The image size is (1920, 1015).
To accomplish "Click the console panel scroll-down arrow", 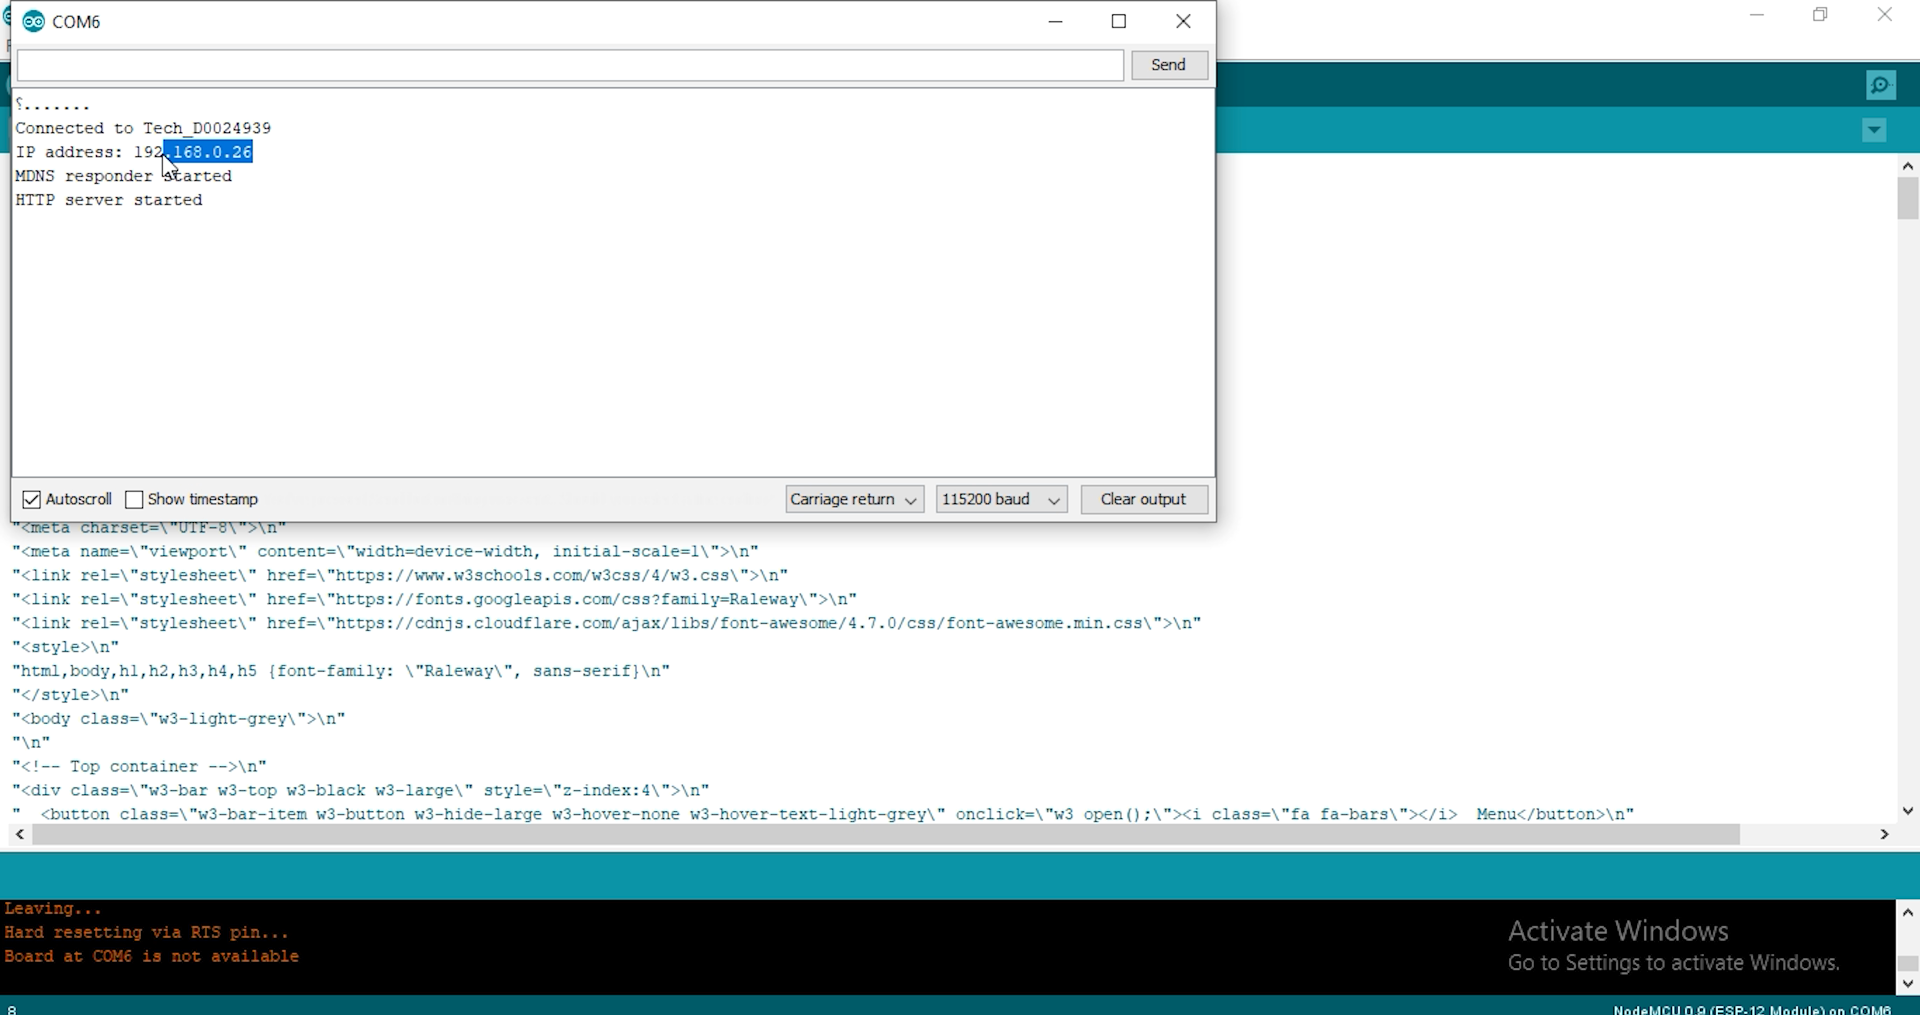I will tap(1907, 984).
